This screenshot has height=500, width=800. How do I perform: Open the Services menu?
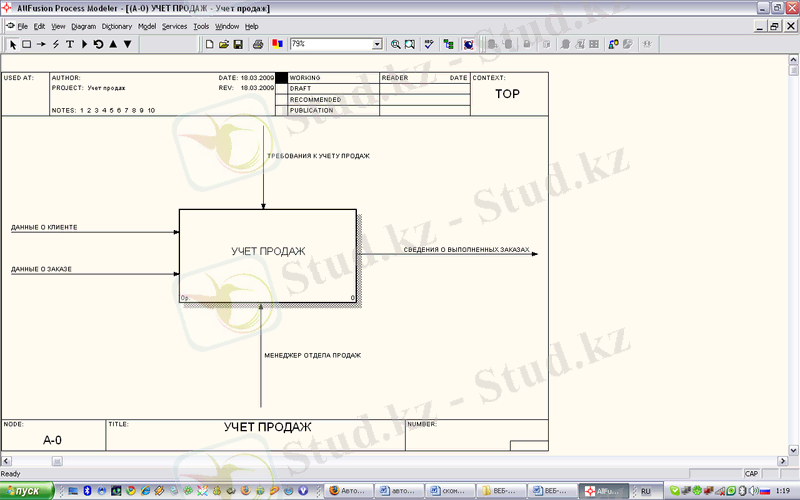pyautogui.click(x=174, y=26)
